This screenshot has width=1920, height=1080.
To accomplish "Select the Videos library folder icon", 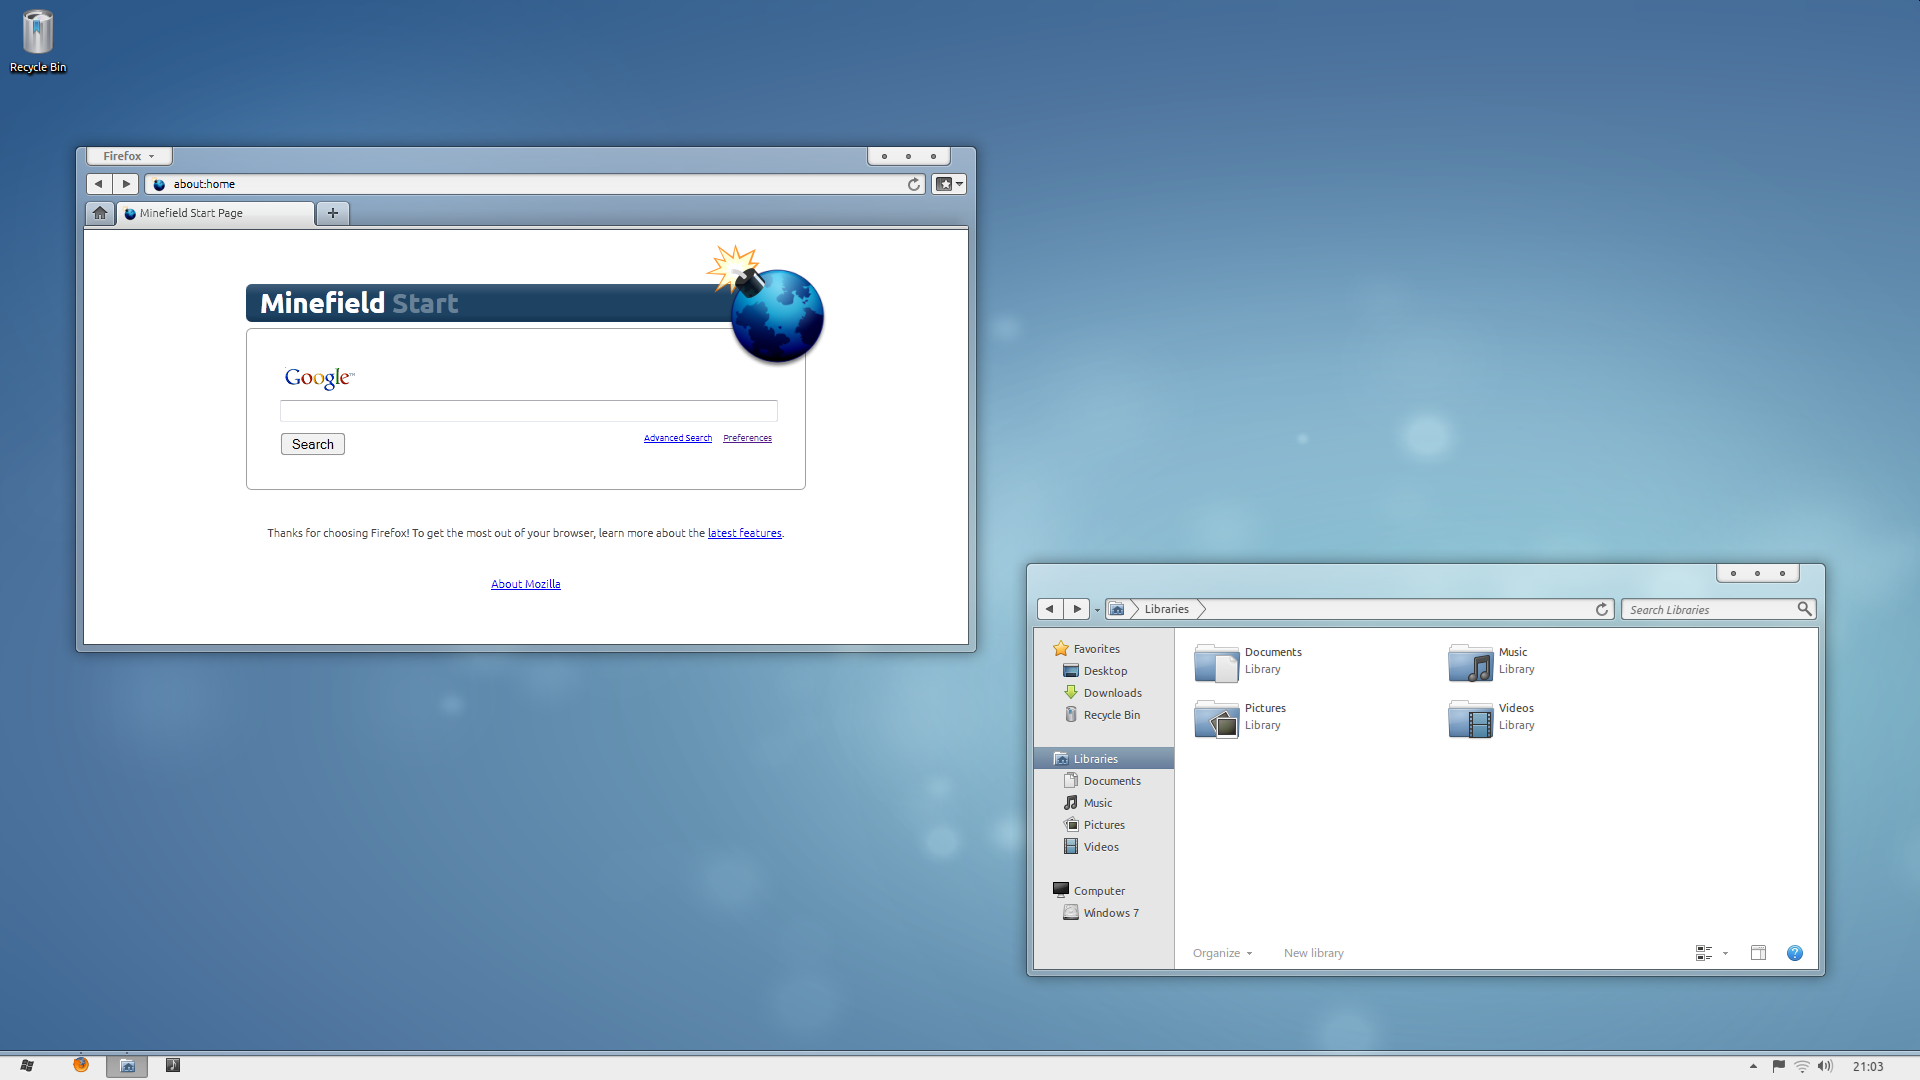I will pos(1471,719).
